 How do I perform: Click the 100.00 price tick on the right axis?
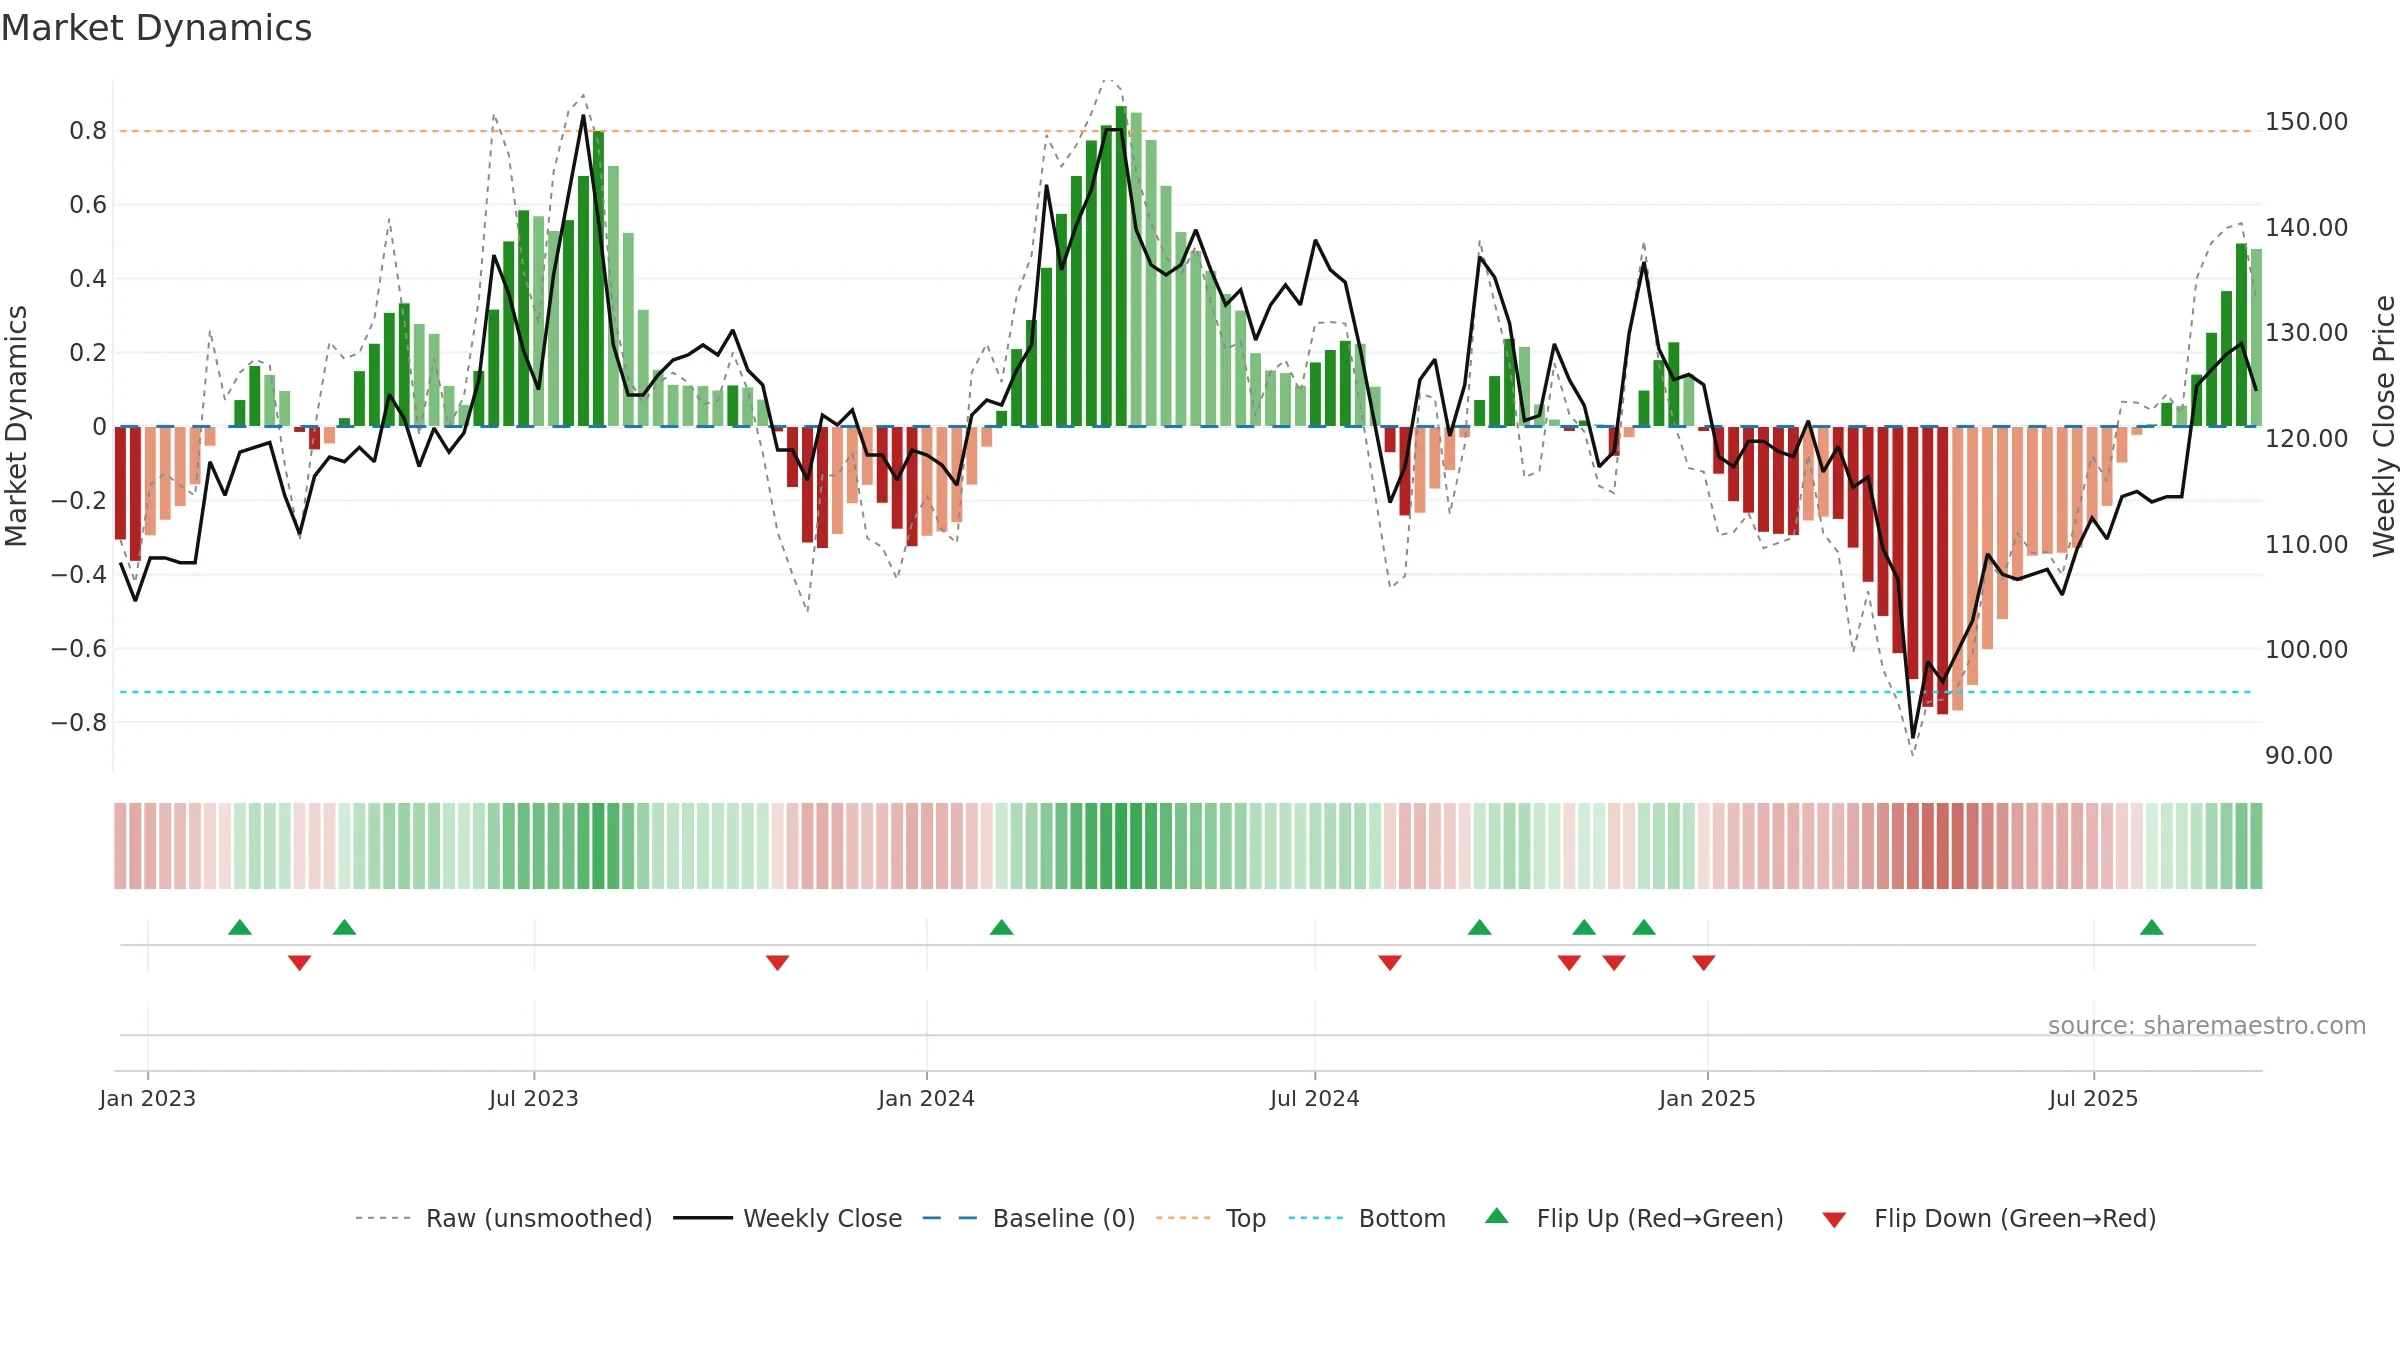coord(2307,650)
